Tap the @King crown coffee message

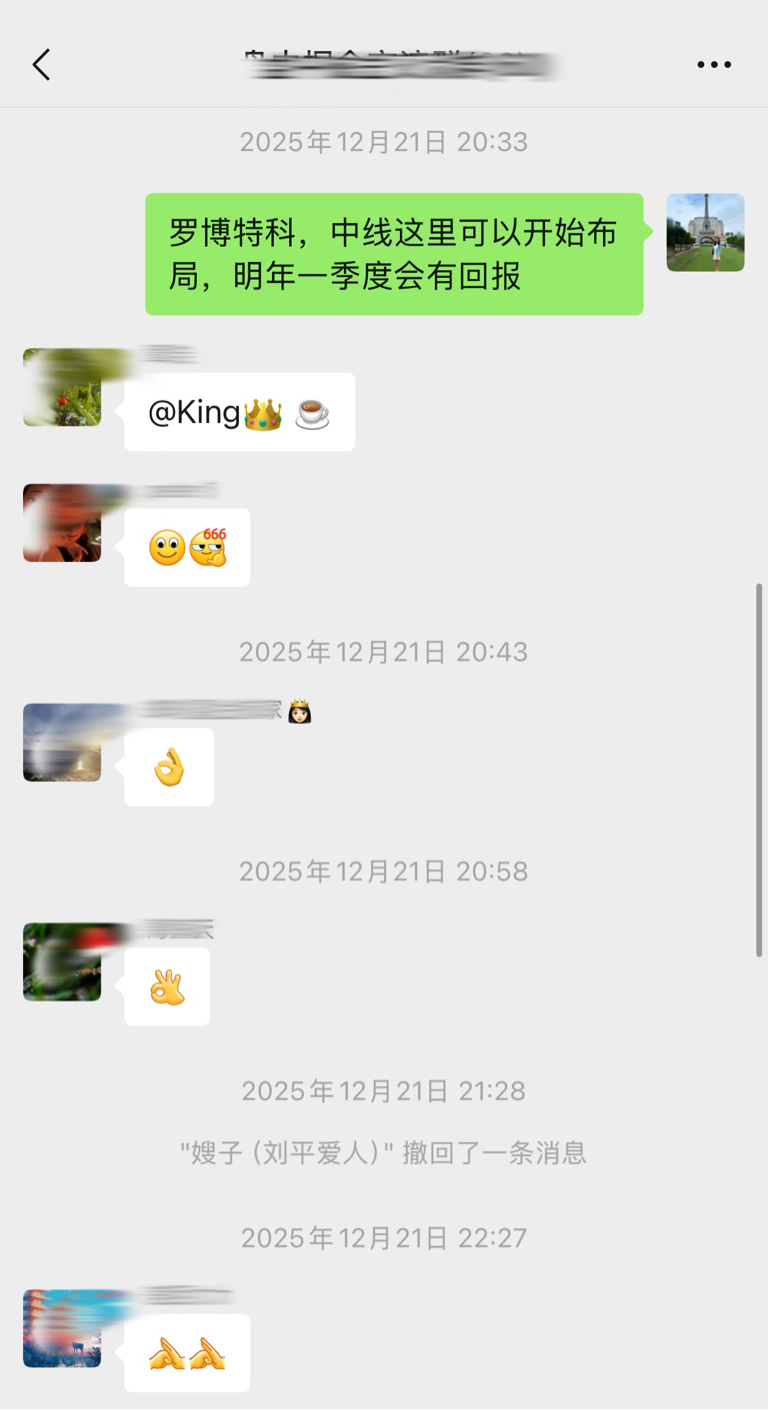tap(239, 412)
